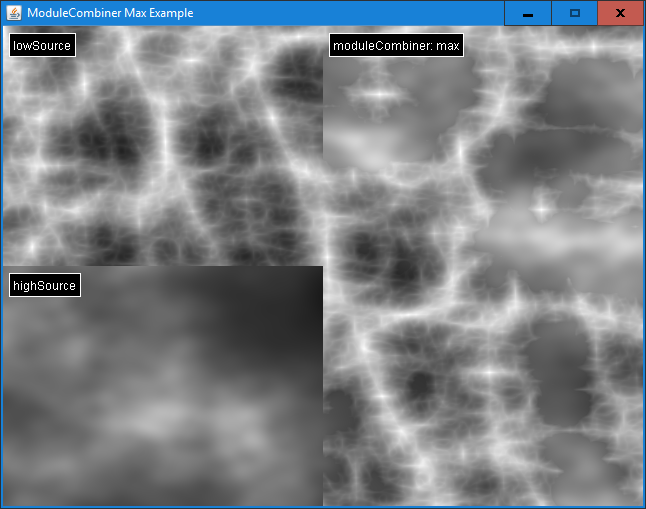The image size is (646, 509).
Task: Click the bright horizontal streak below moduleCombiner label
Action: tap(378, 95)
